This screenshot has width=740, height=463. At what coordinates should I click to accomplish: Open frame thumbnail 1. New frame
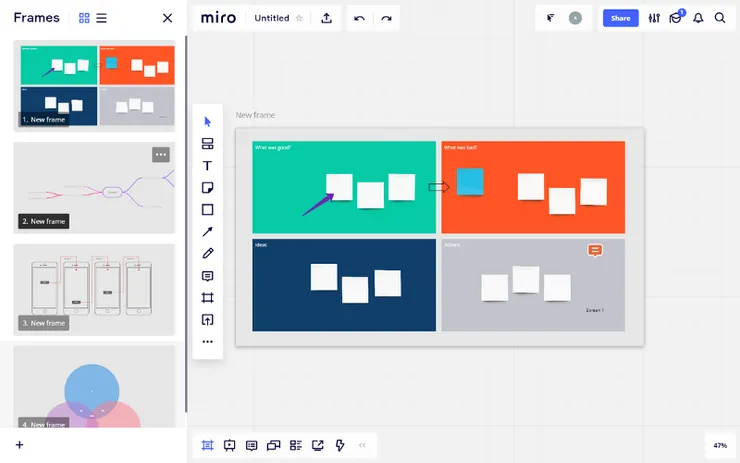(94, 85)
